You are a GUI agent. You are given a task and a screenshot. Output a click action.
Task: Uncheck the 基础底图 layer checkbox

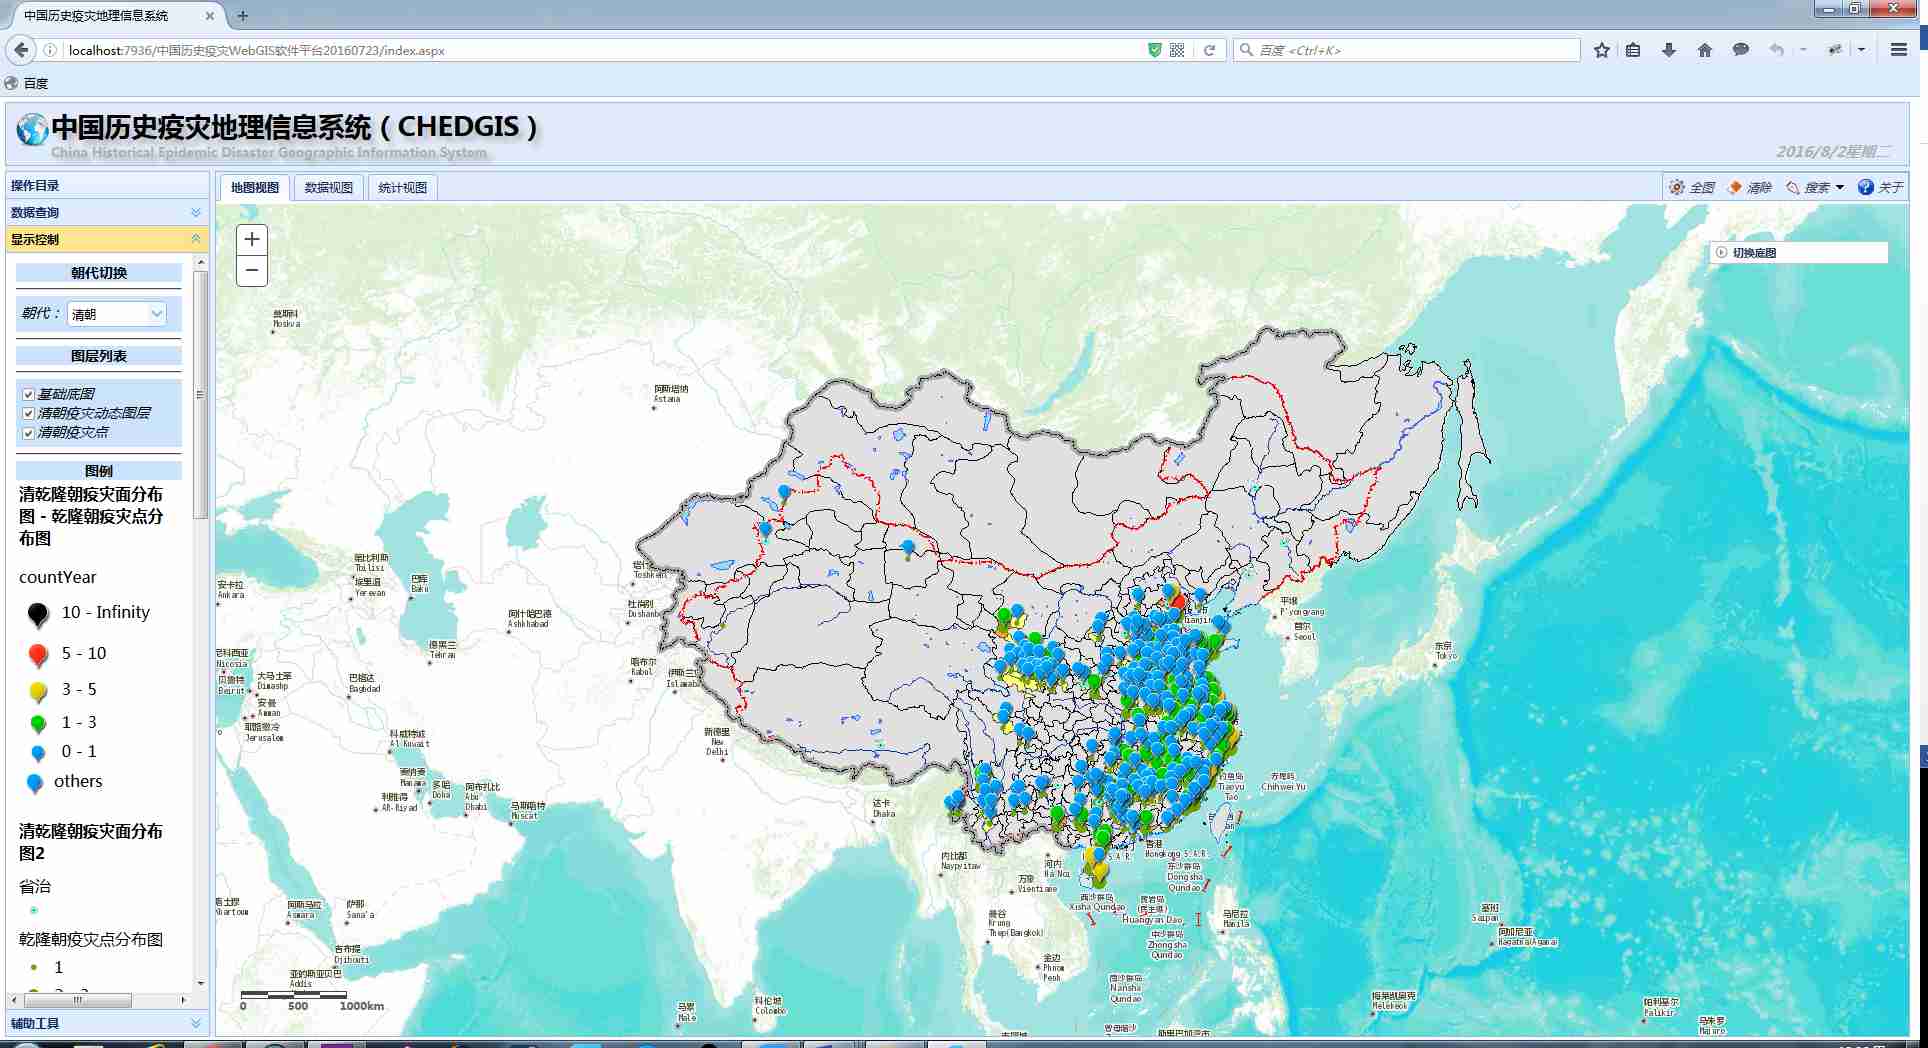click(x=28, y=394)
